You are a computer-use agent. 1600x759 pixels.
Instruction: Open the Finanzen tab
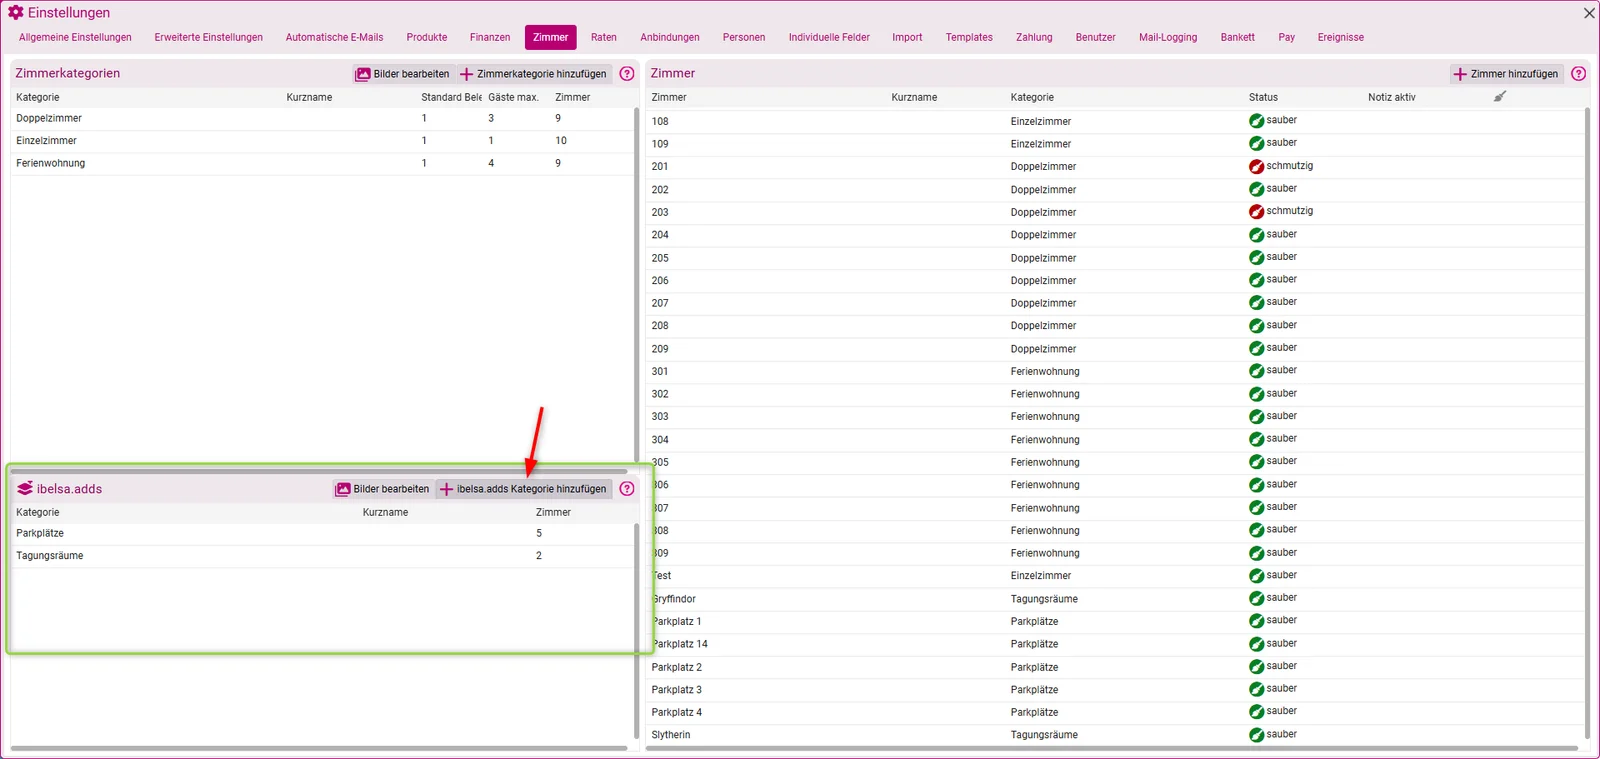[490, 38]
